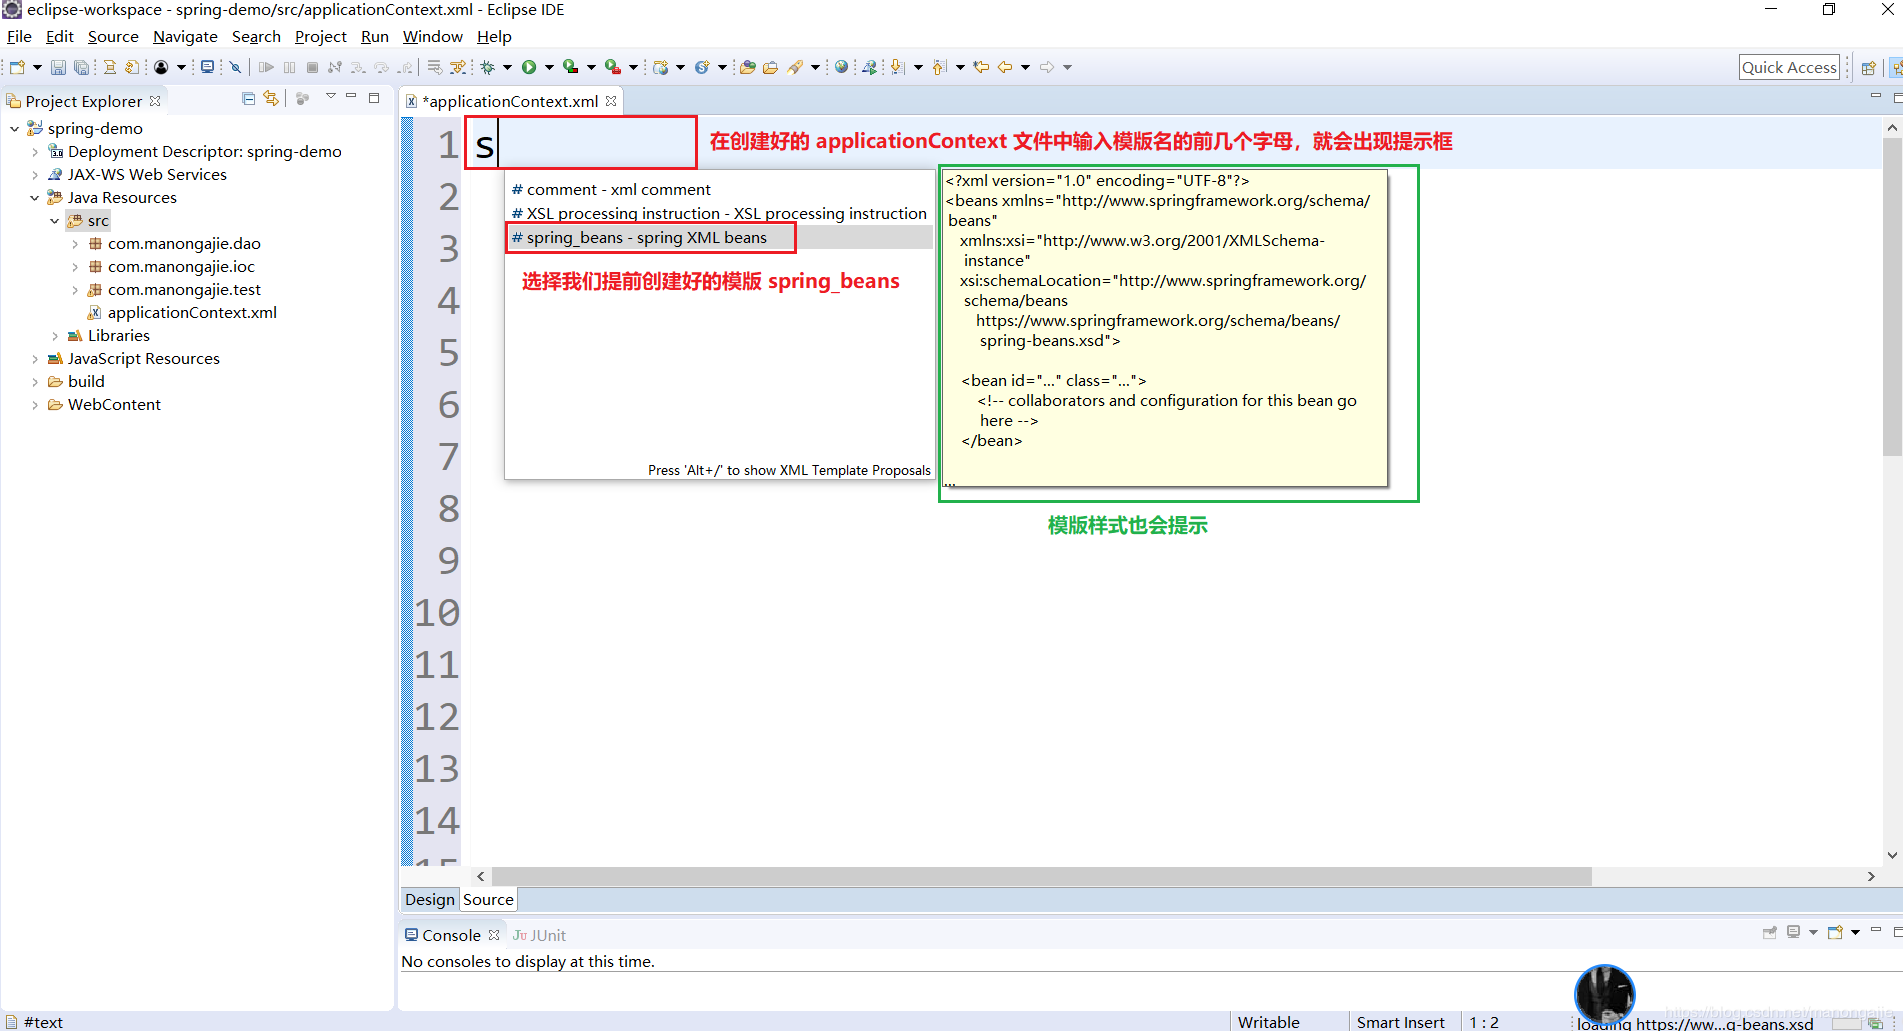Collapse the spring-demo project node
Image resolution: width=1903 pixels, height=1031 pixels.
point(15,128)
